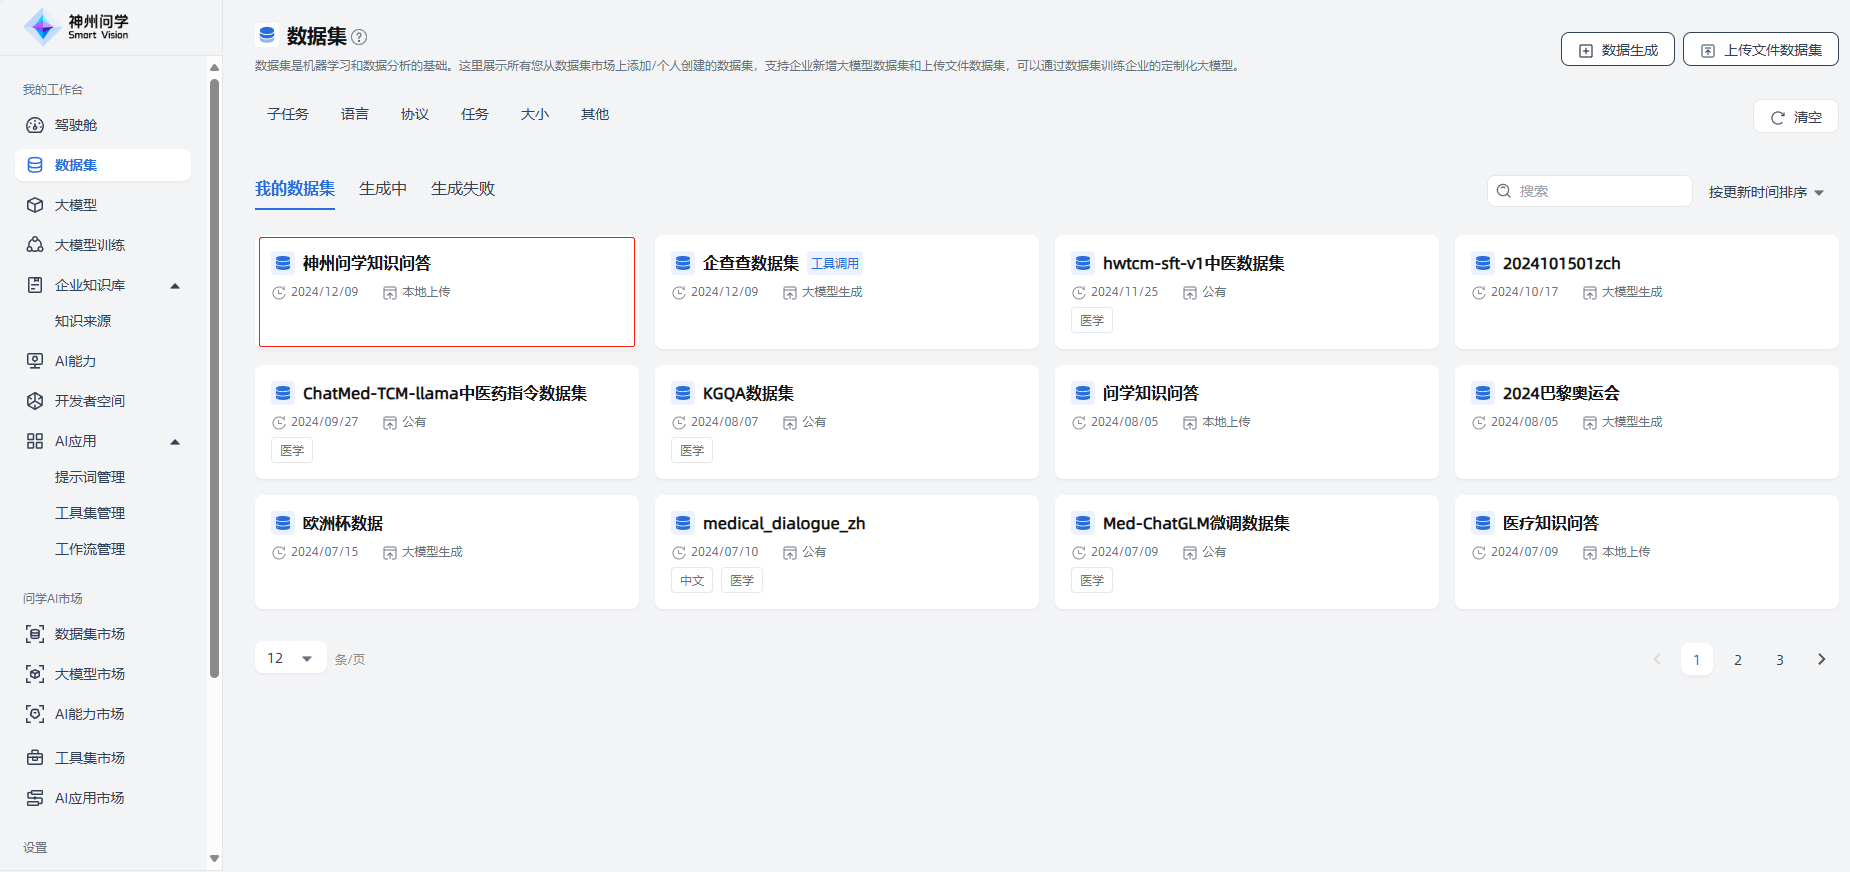Click the 清空 refresh icon button
This screenshot has width=1850, height=872.
pyautogui.click(x=1795, y=117)
